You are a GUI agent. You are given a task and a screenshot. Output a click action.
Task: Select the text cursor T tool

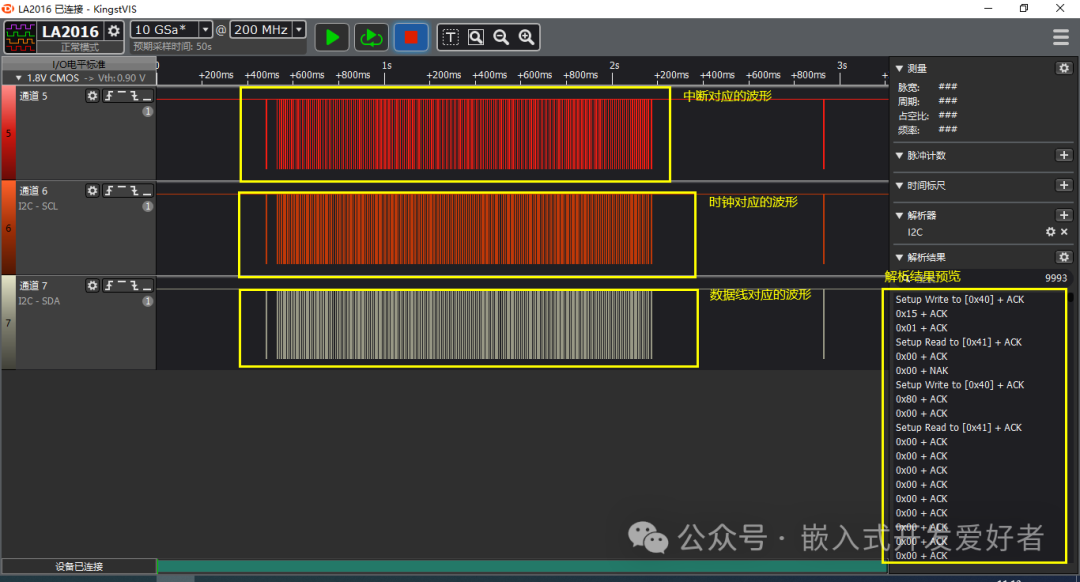[450, 37]
